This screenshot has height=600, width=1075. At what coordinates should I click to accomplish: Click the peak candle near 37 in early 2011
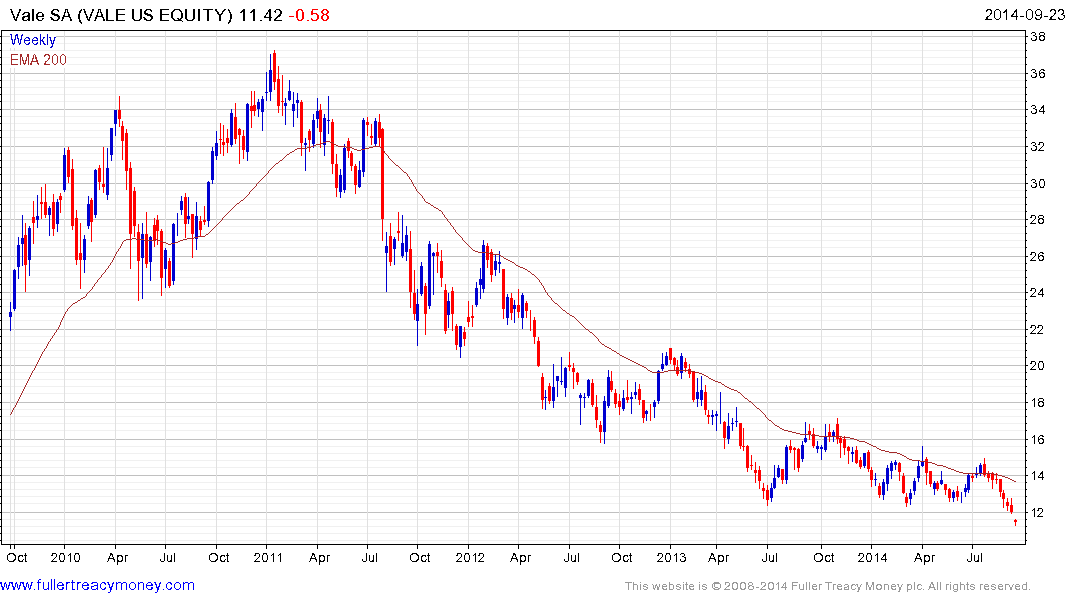(x=274, y=72)
